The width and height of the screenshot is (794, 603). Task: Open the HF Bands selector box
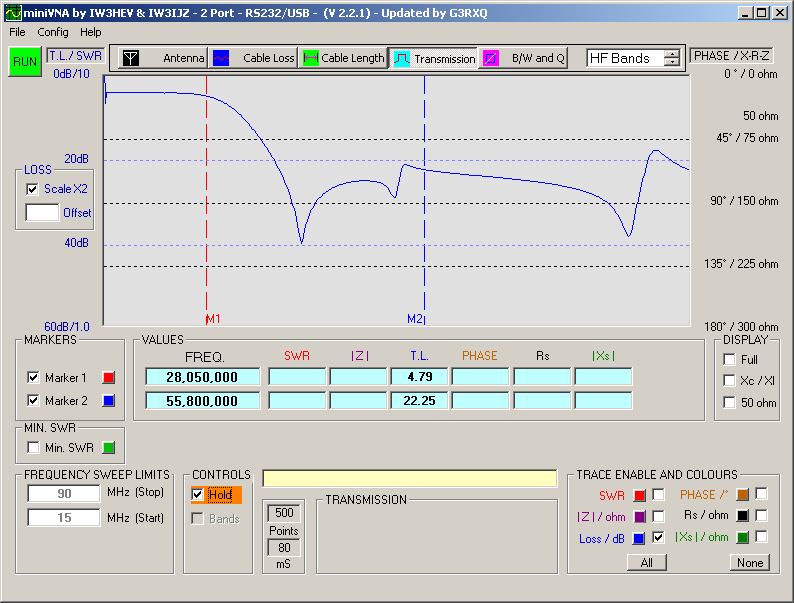click(x=625, y=58)
